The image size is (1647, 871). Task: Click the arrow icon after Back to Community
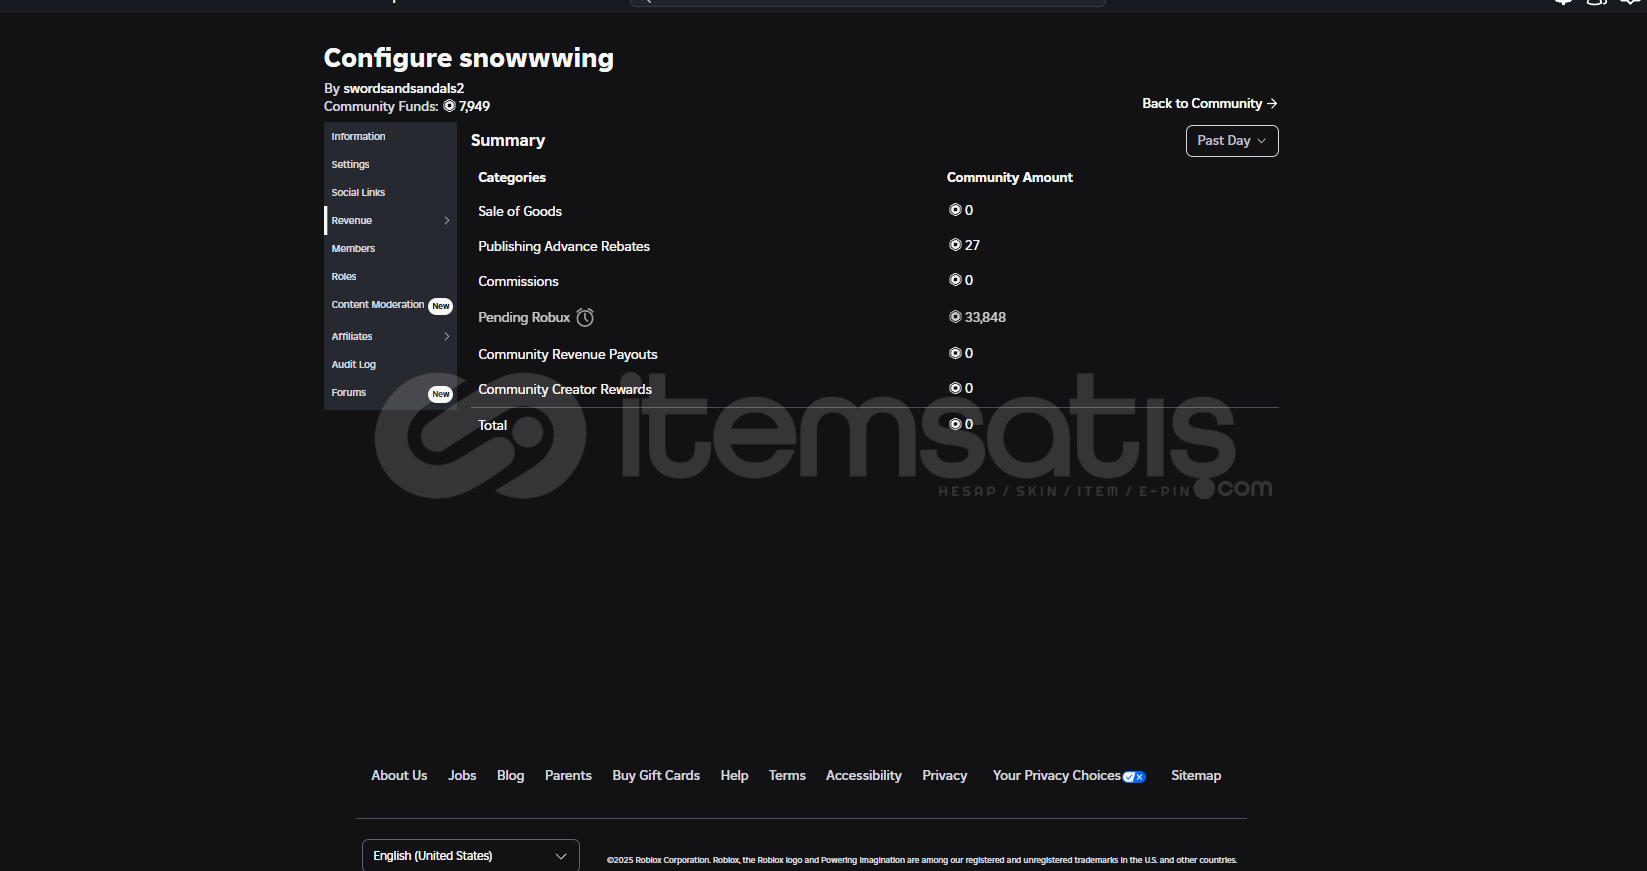pos(1272,103)
